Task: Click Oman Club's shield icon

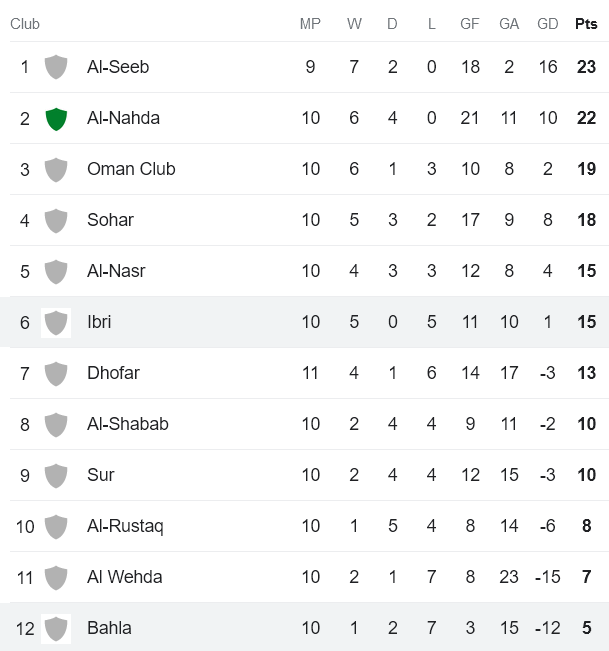Action: click(56, 169)
